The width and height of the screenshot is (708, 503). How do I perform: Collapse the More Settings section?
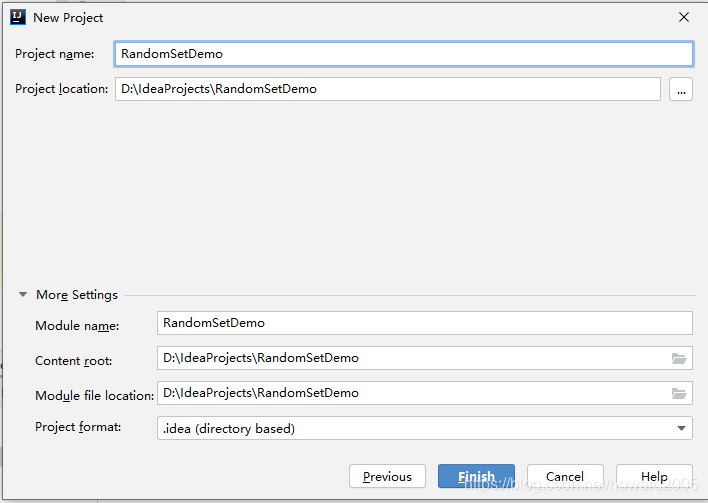point(23,294)
